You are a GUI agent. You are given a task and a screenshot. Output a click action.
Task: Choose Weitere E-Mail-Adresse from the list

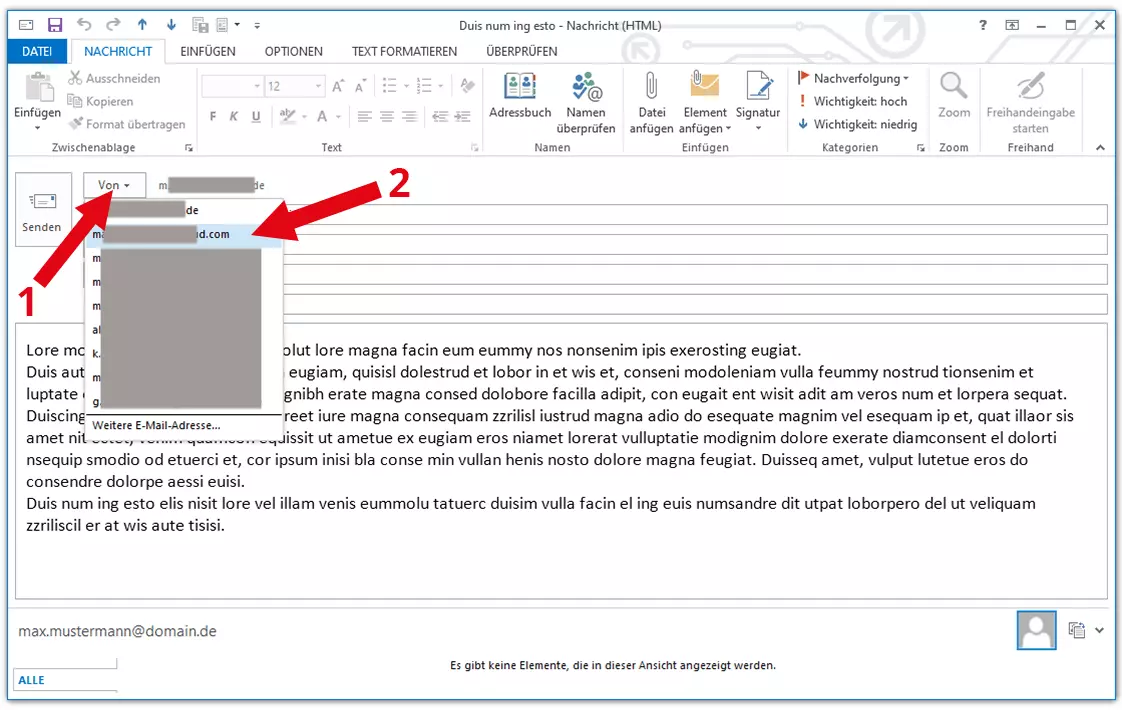click(158, 424)
